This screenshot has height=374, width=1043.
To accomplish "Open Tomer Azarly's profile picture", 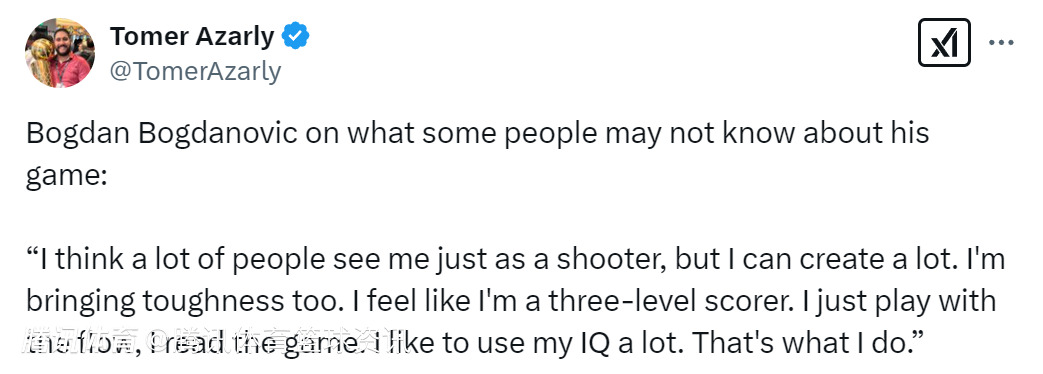I will coord(60,53).
